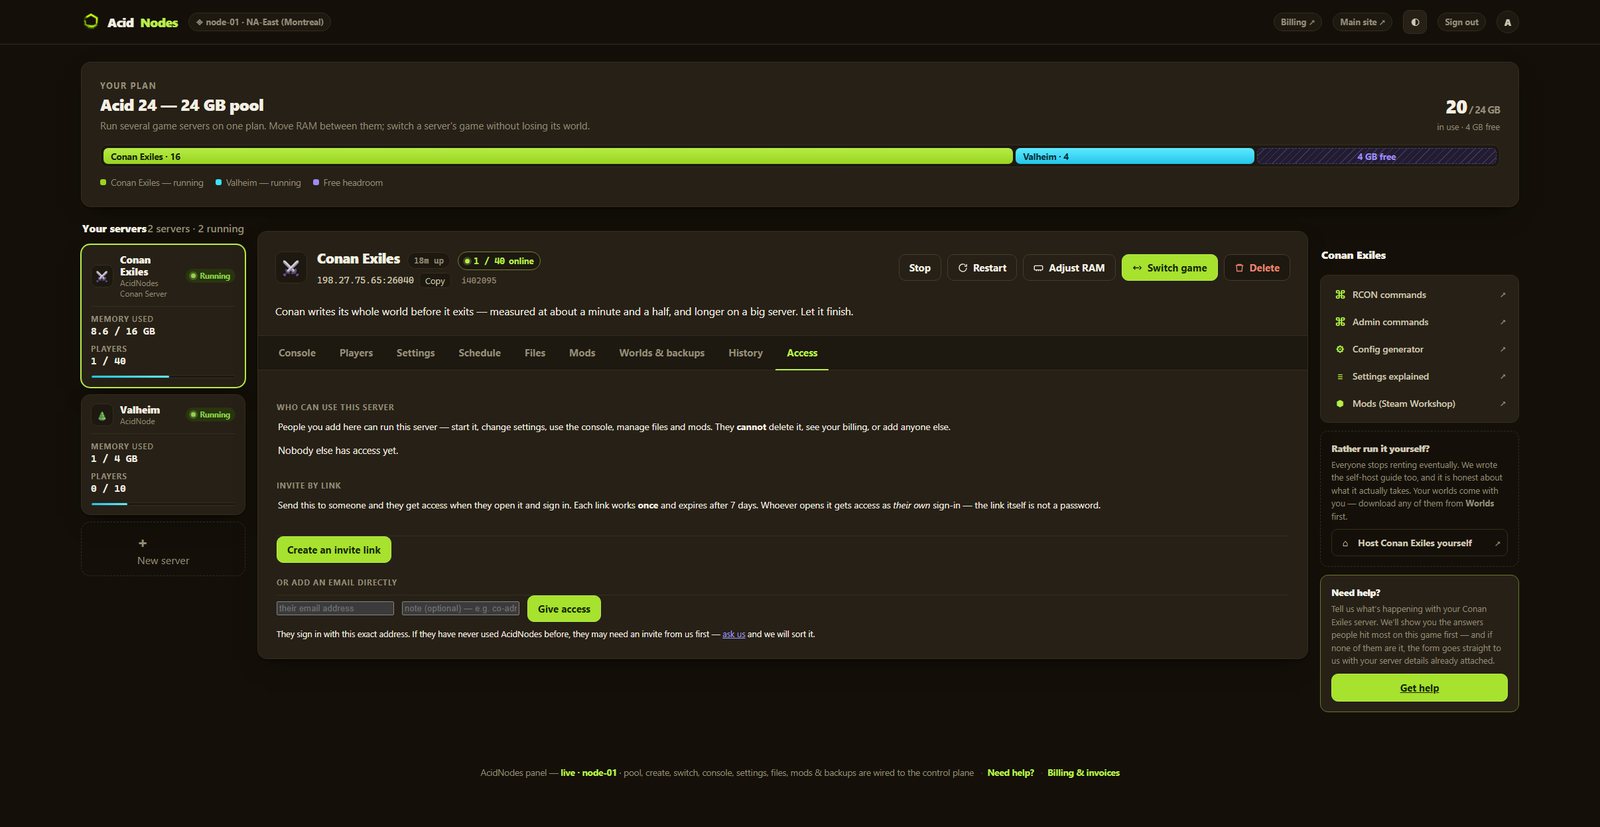Click the trash icon on Delete

[x=1239, y=268]
